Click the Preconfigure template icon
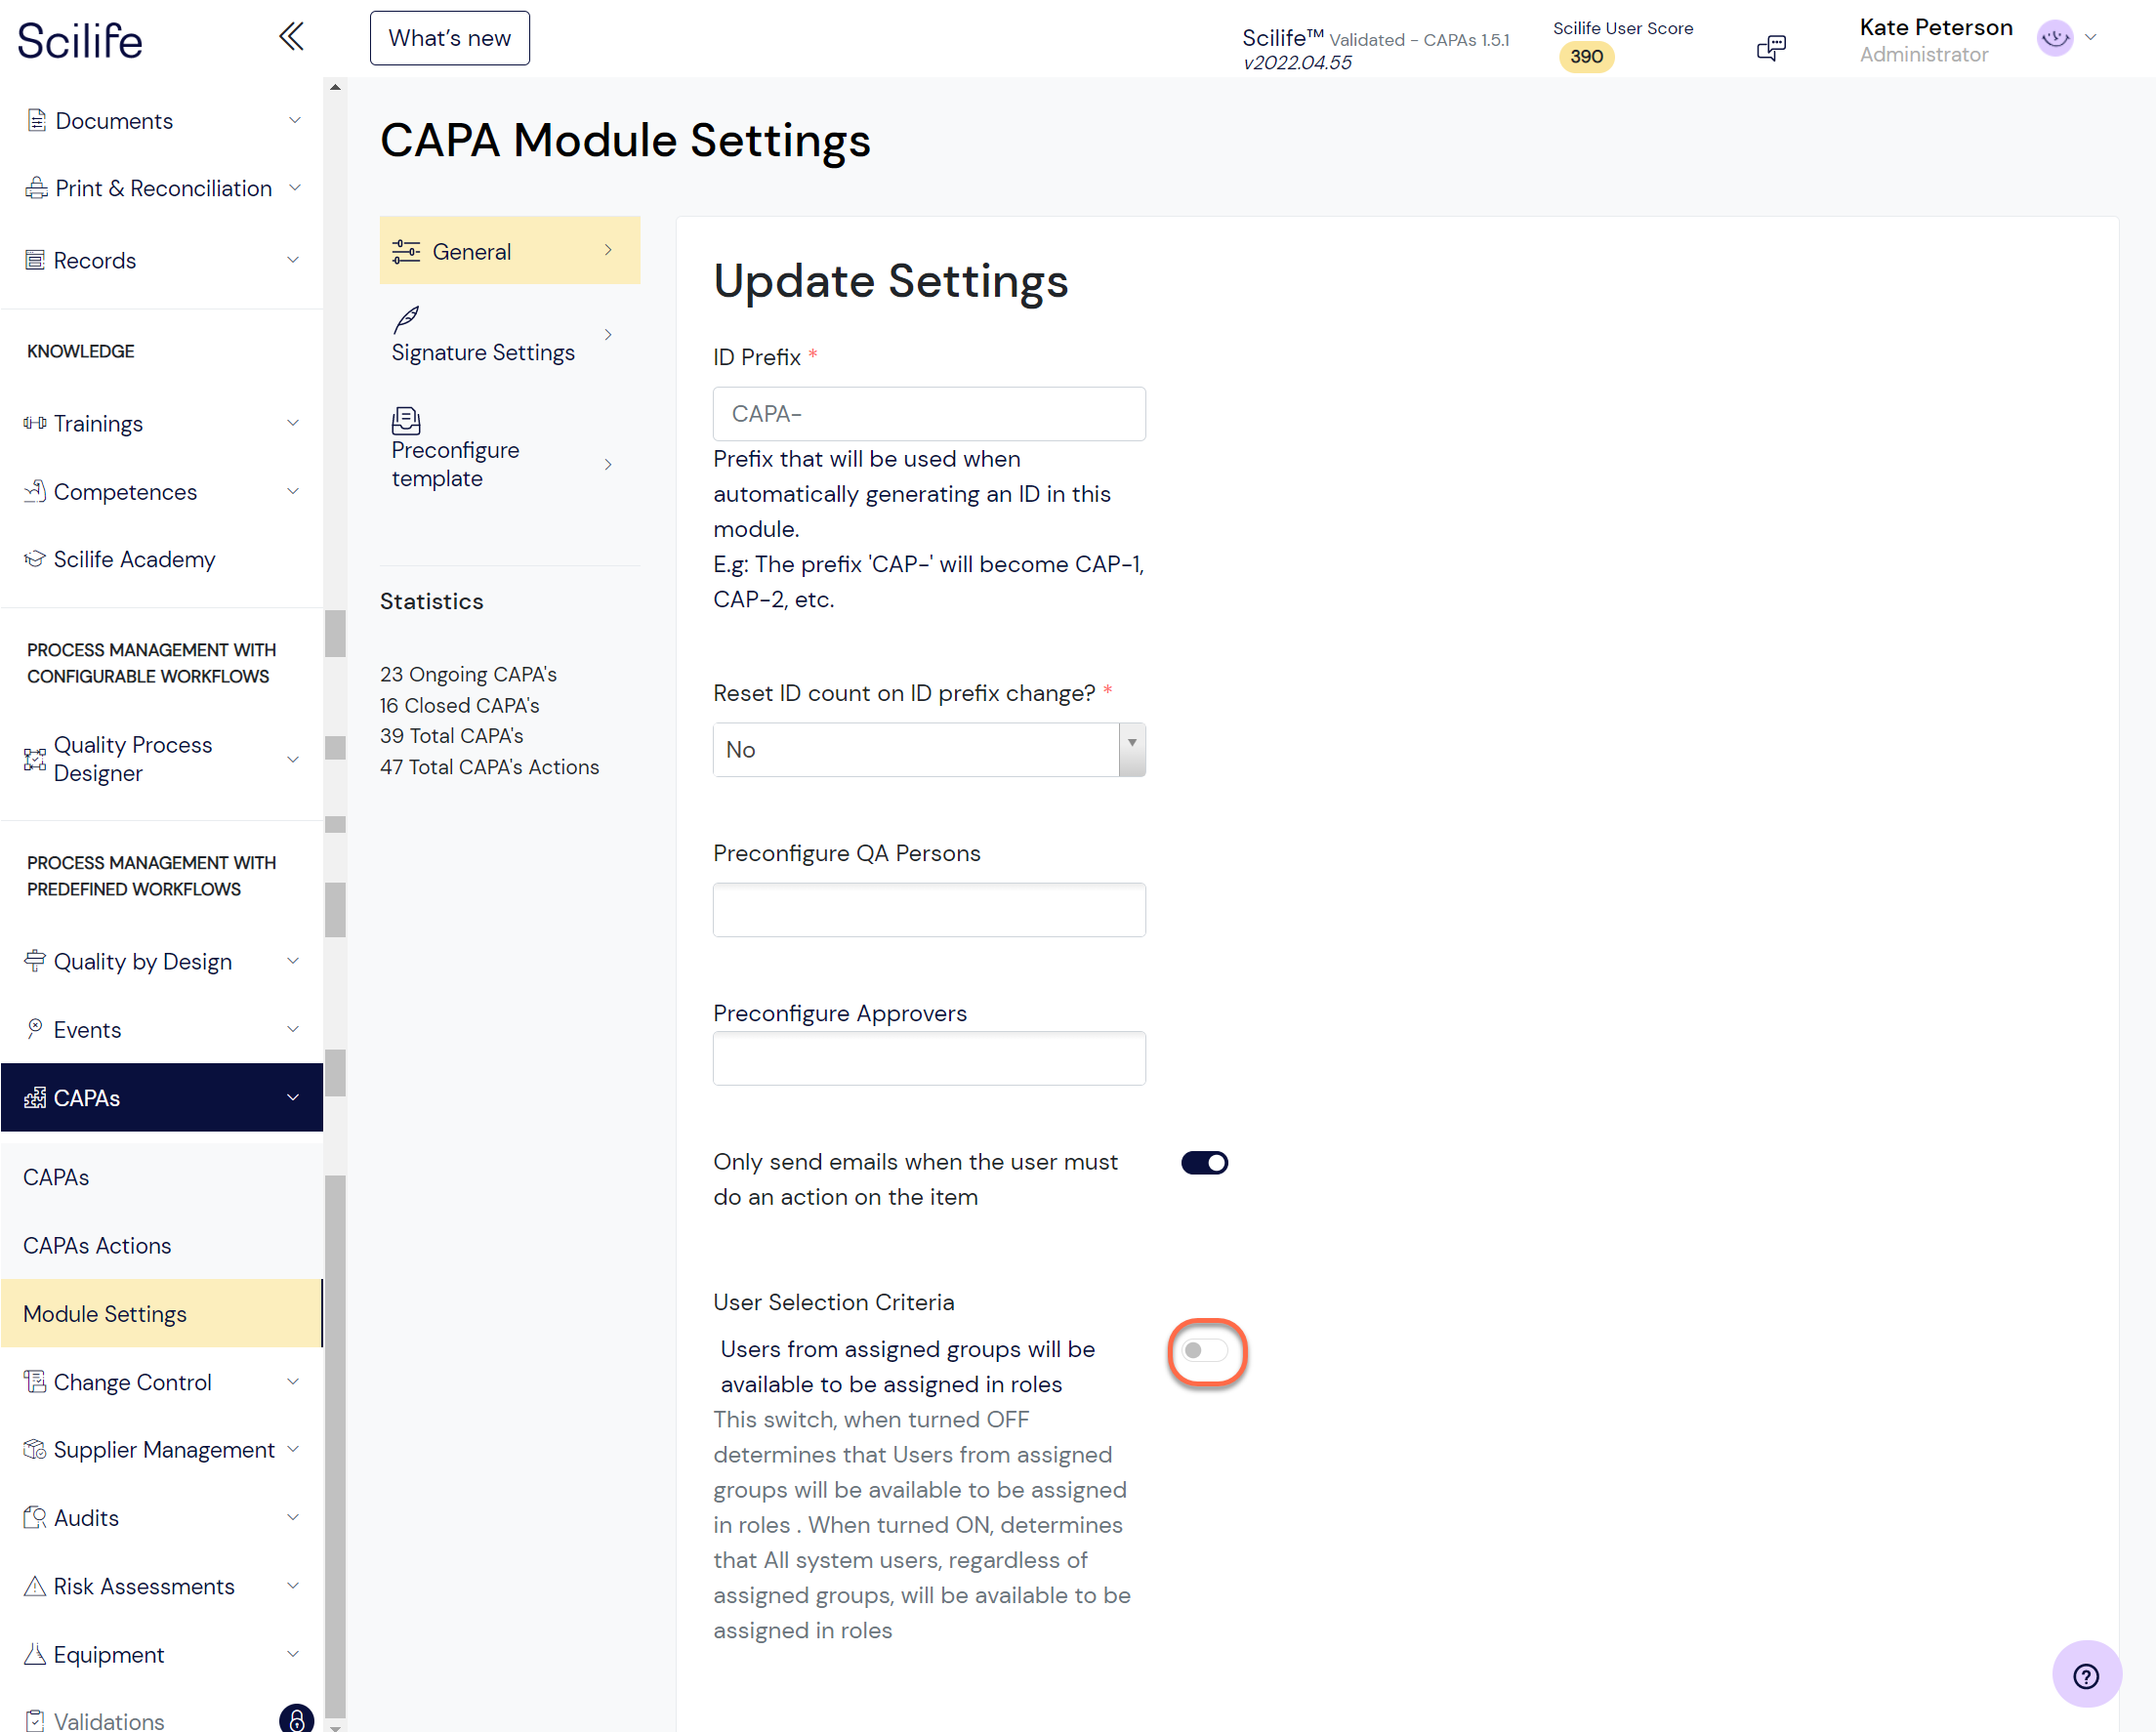 point(406,420)
